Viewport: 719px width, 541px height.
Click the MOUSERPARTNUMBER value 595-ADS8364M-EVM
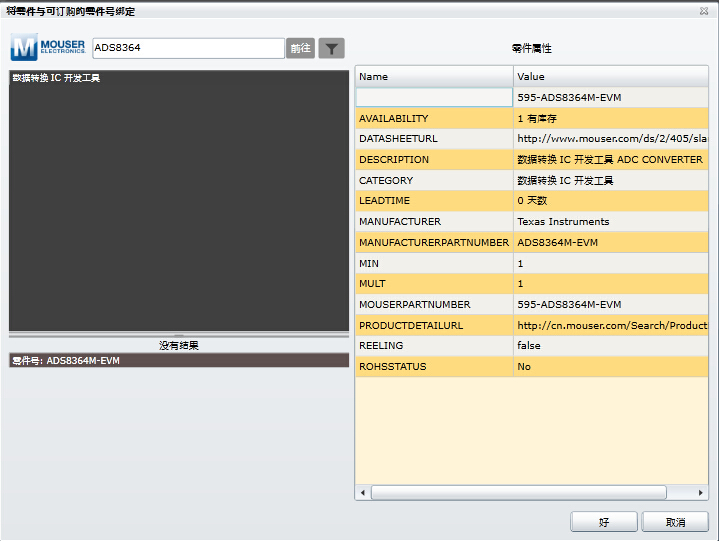click(x=611, y=304)
